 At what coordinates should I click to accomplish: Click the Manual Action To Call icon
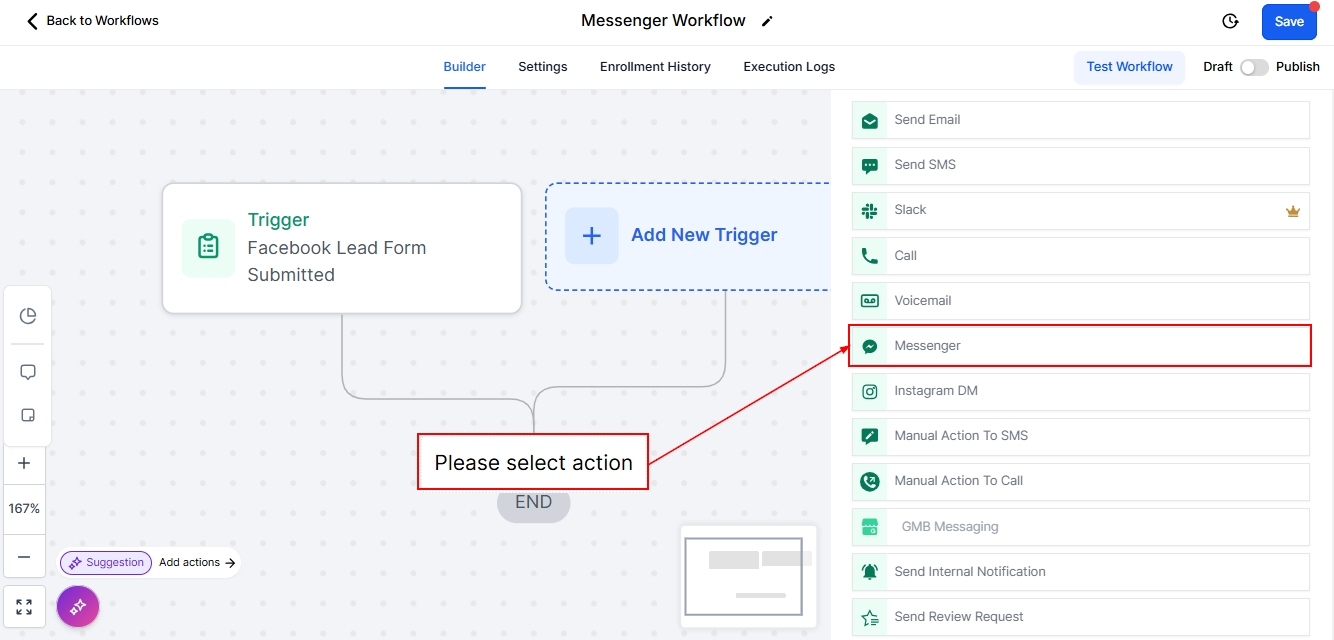tap(870, 481)
